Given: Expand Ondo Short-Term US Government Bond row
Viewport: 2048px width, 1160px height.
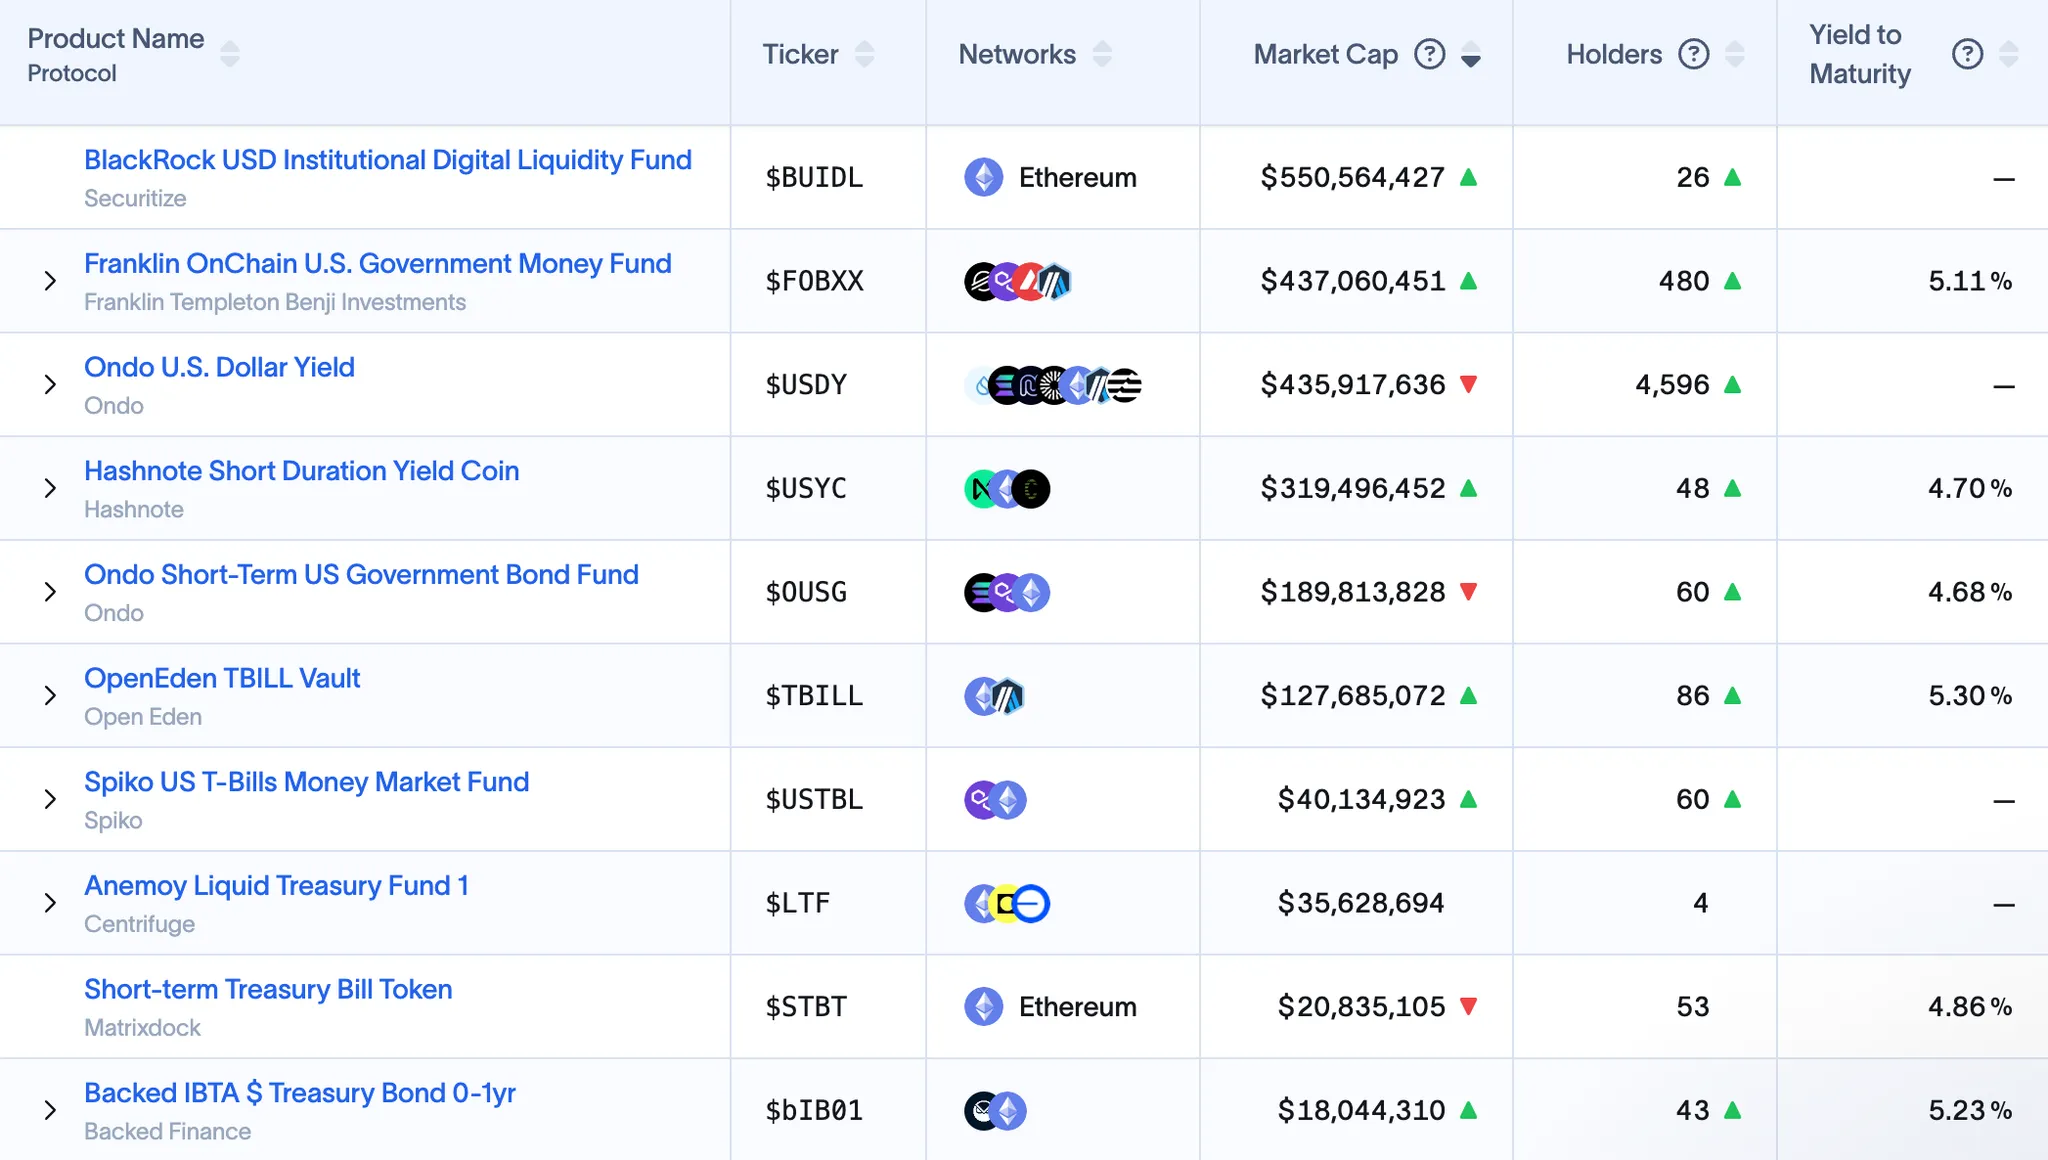Looking at the screenshot, I should click(50, 592).
